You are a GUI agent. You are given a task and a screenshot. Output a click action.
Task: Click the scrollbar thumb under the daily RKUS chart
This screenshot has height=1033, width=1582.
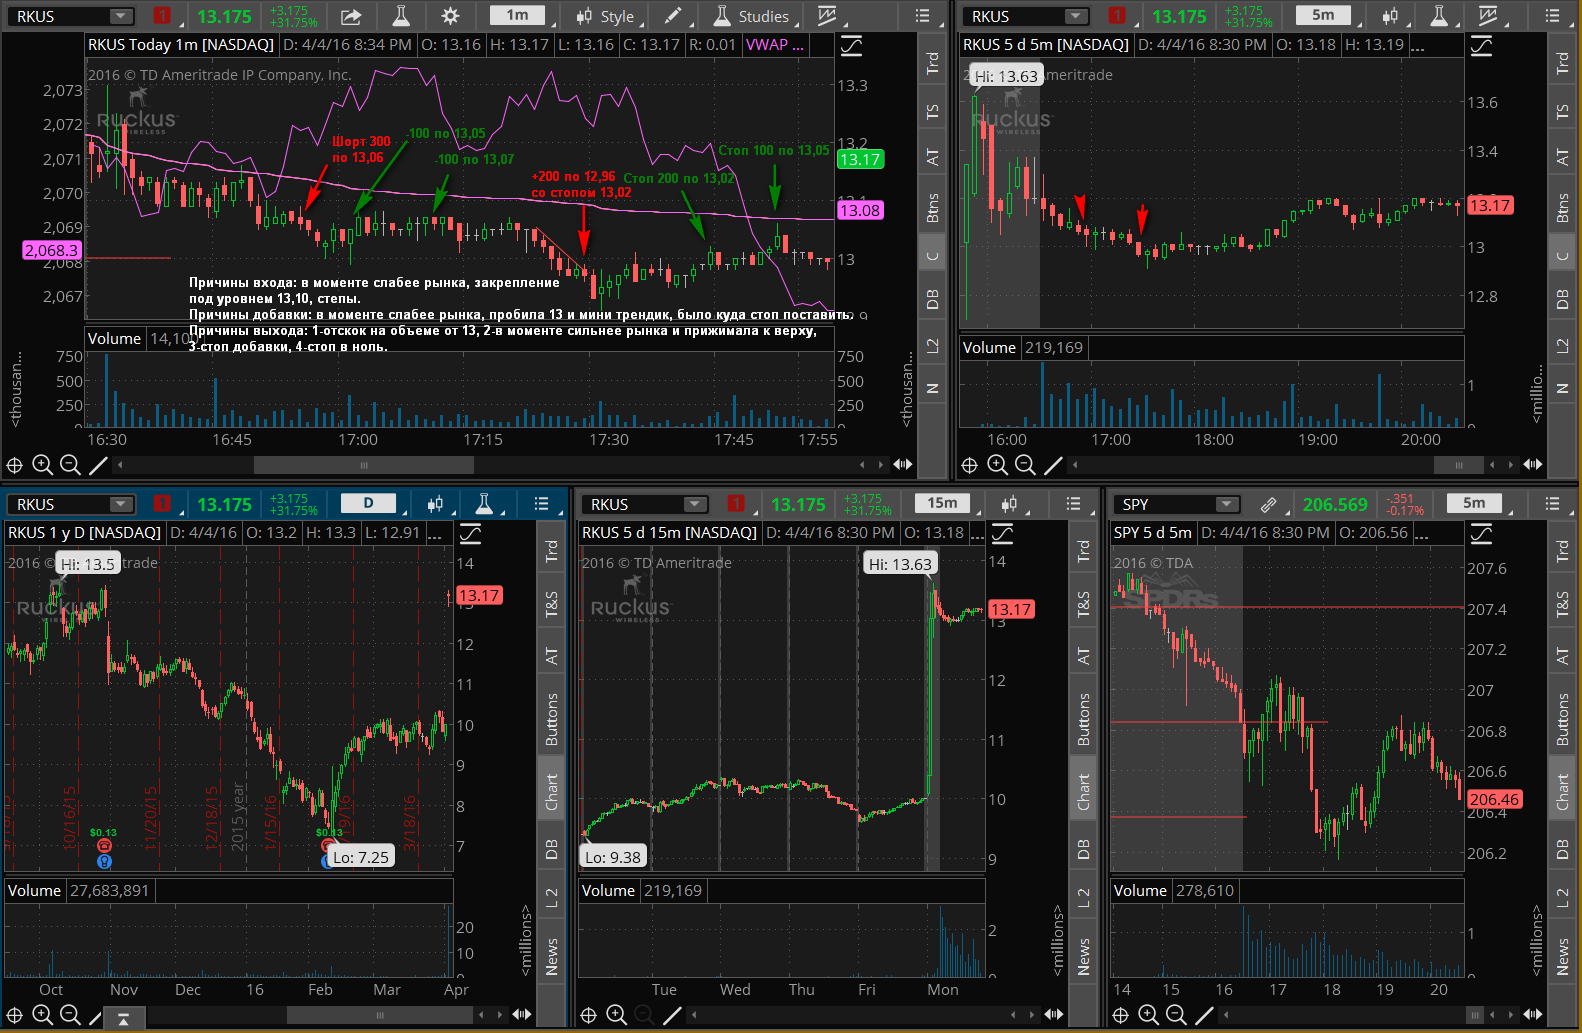tap(380, 1015)
